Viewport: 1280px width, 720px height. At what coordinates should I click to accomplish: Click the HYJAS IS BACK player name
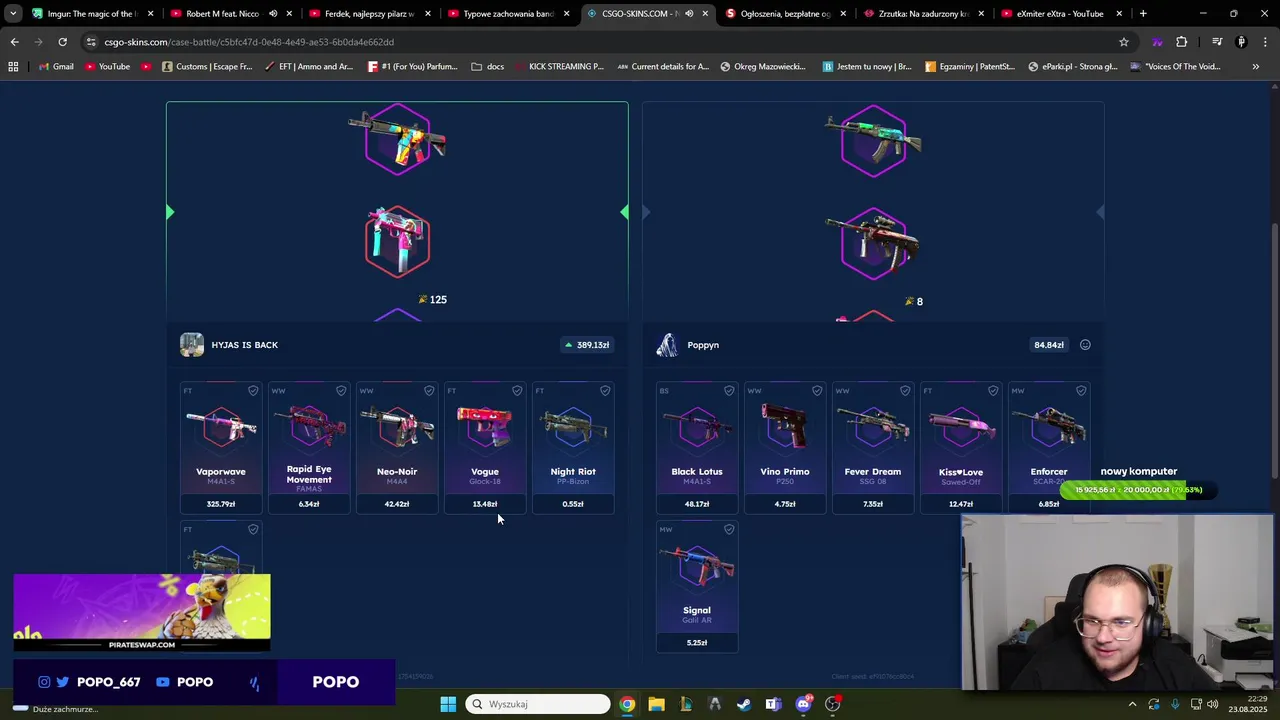click(x=244, y=345)
